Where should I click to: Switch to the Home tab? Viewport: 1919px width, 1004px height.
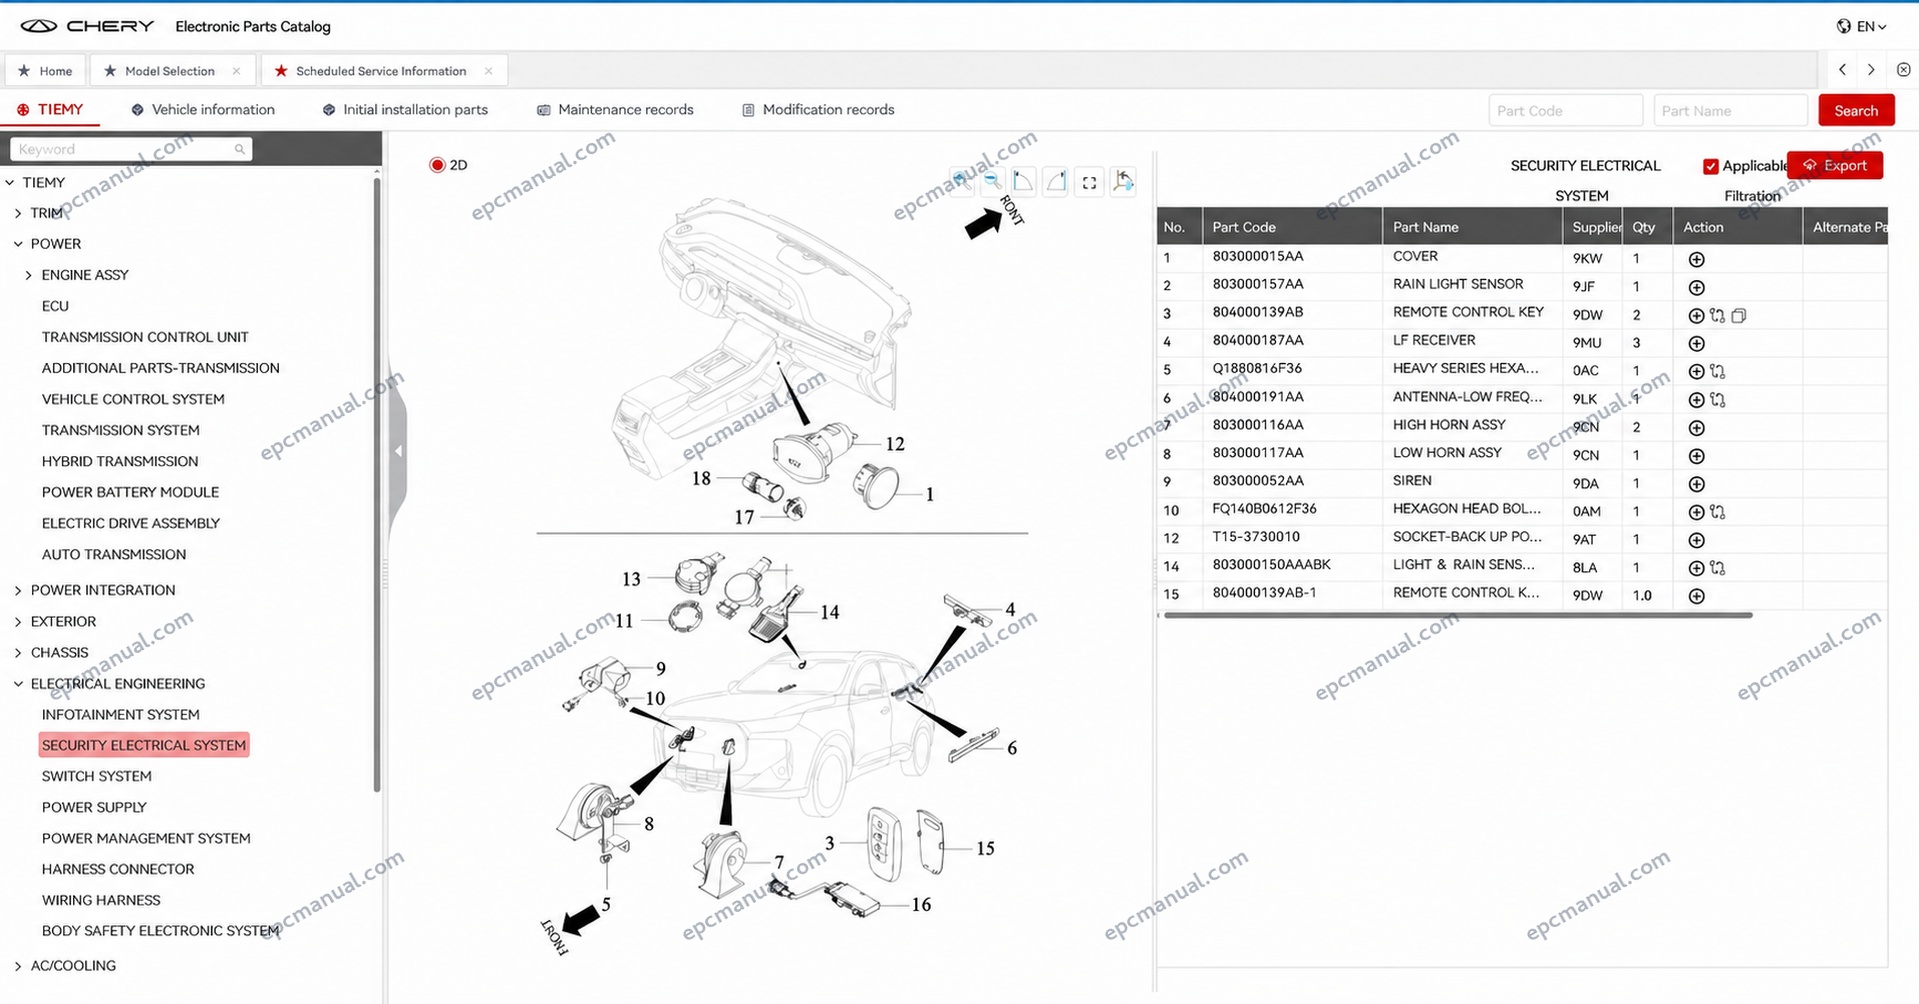click(x=45, y=71)
